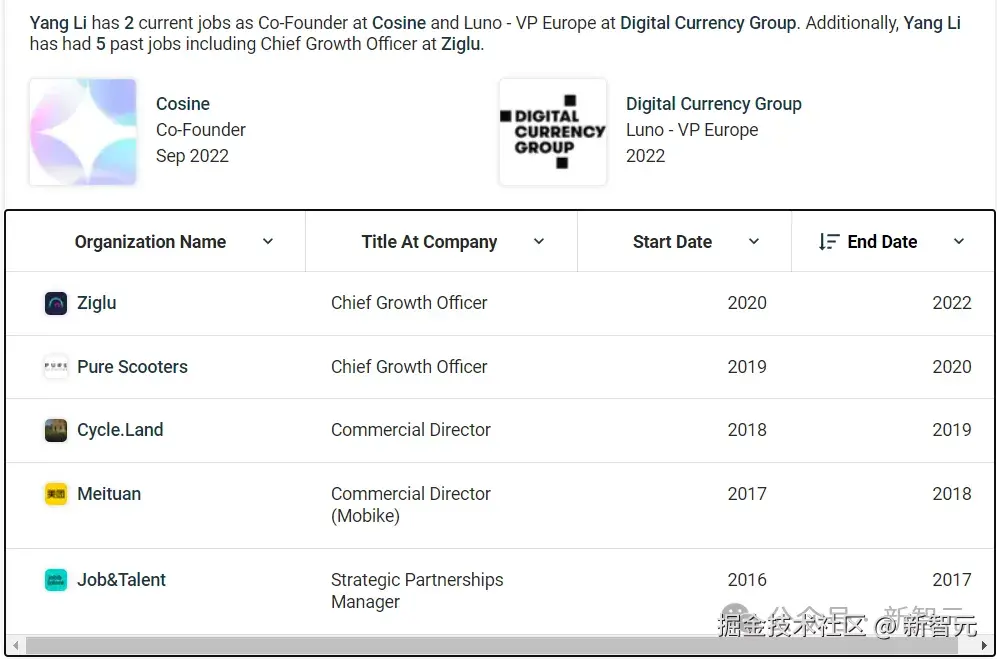
Task: Open the Digital Currency Group name link
Action: pos(713,104)
